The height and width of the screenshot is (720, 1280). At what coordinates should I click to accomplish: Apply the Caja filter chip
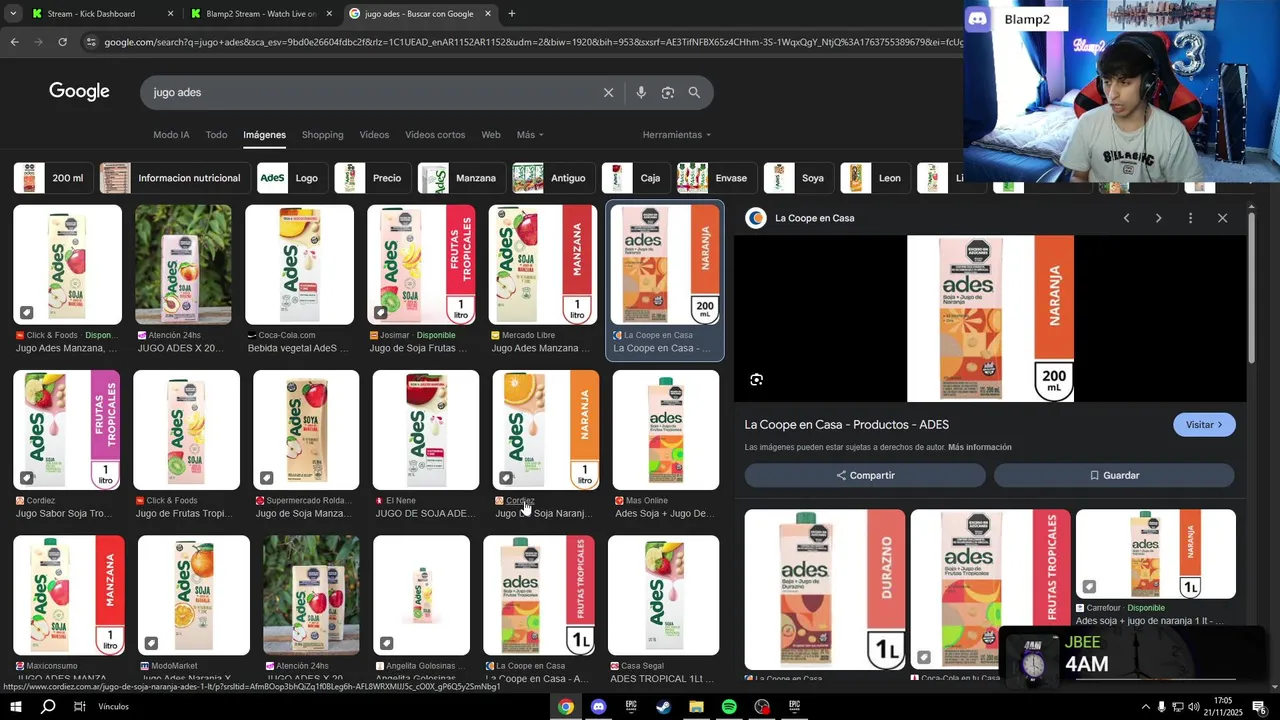coord(635,178)
